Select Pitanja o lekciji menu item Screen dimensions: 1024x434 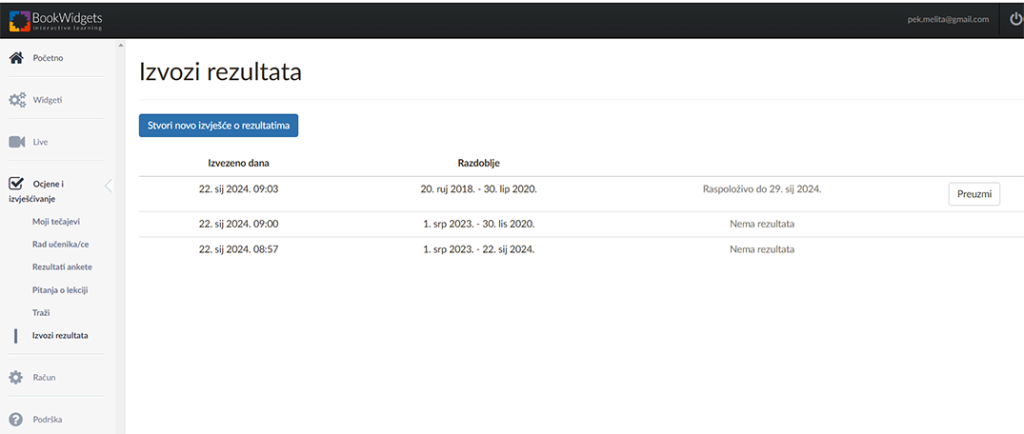[x=62, y=290]
